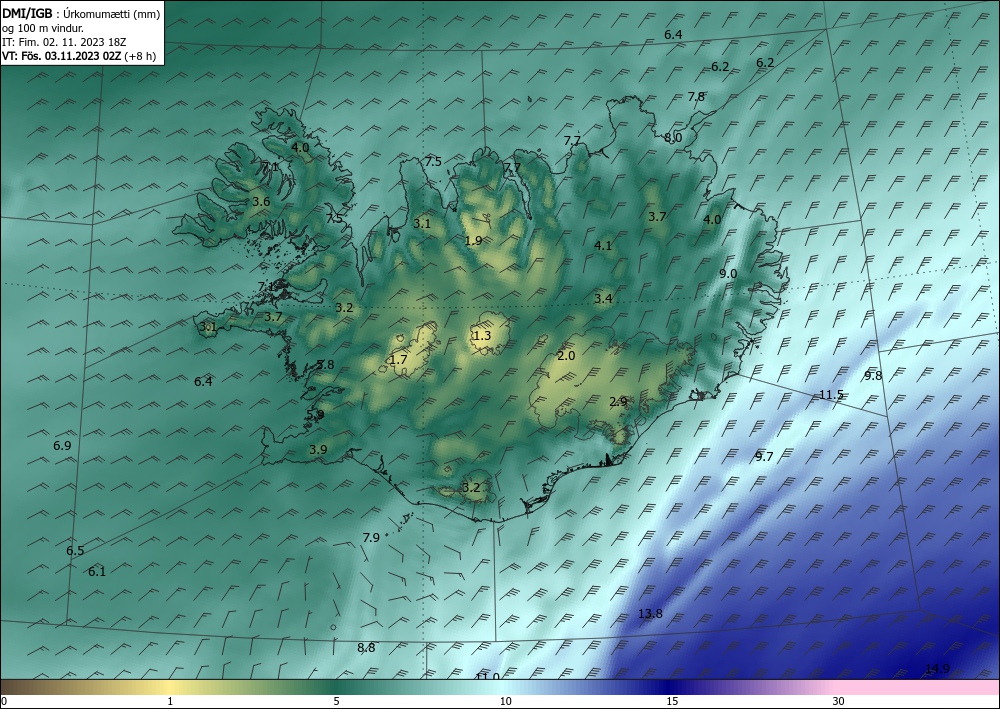Viewport: 1000px width, 709px height.
Task: Click the "og 100 m vindur." caption line
Action: tap(43, 28)
